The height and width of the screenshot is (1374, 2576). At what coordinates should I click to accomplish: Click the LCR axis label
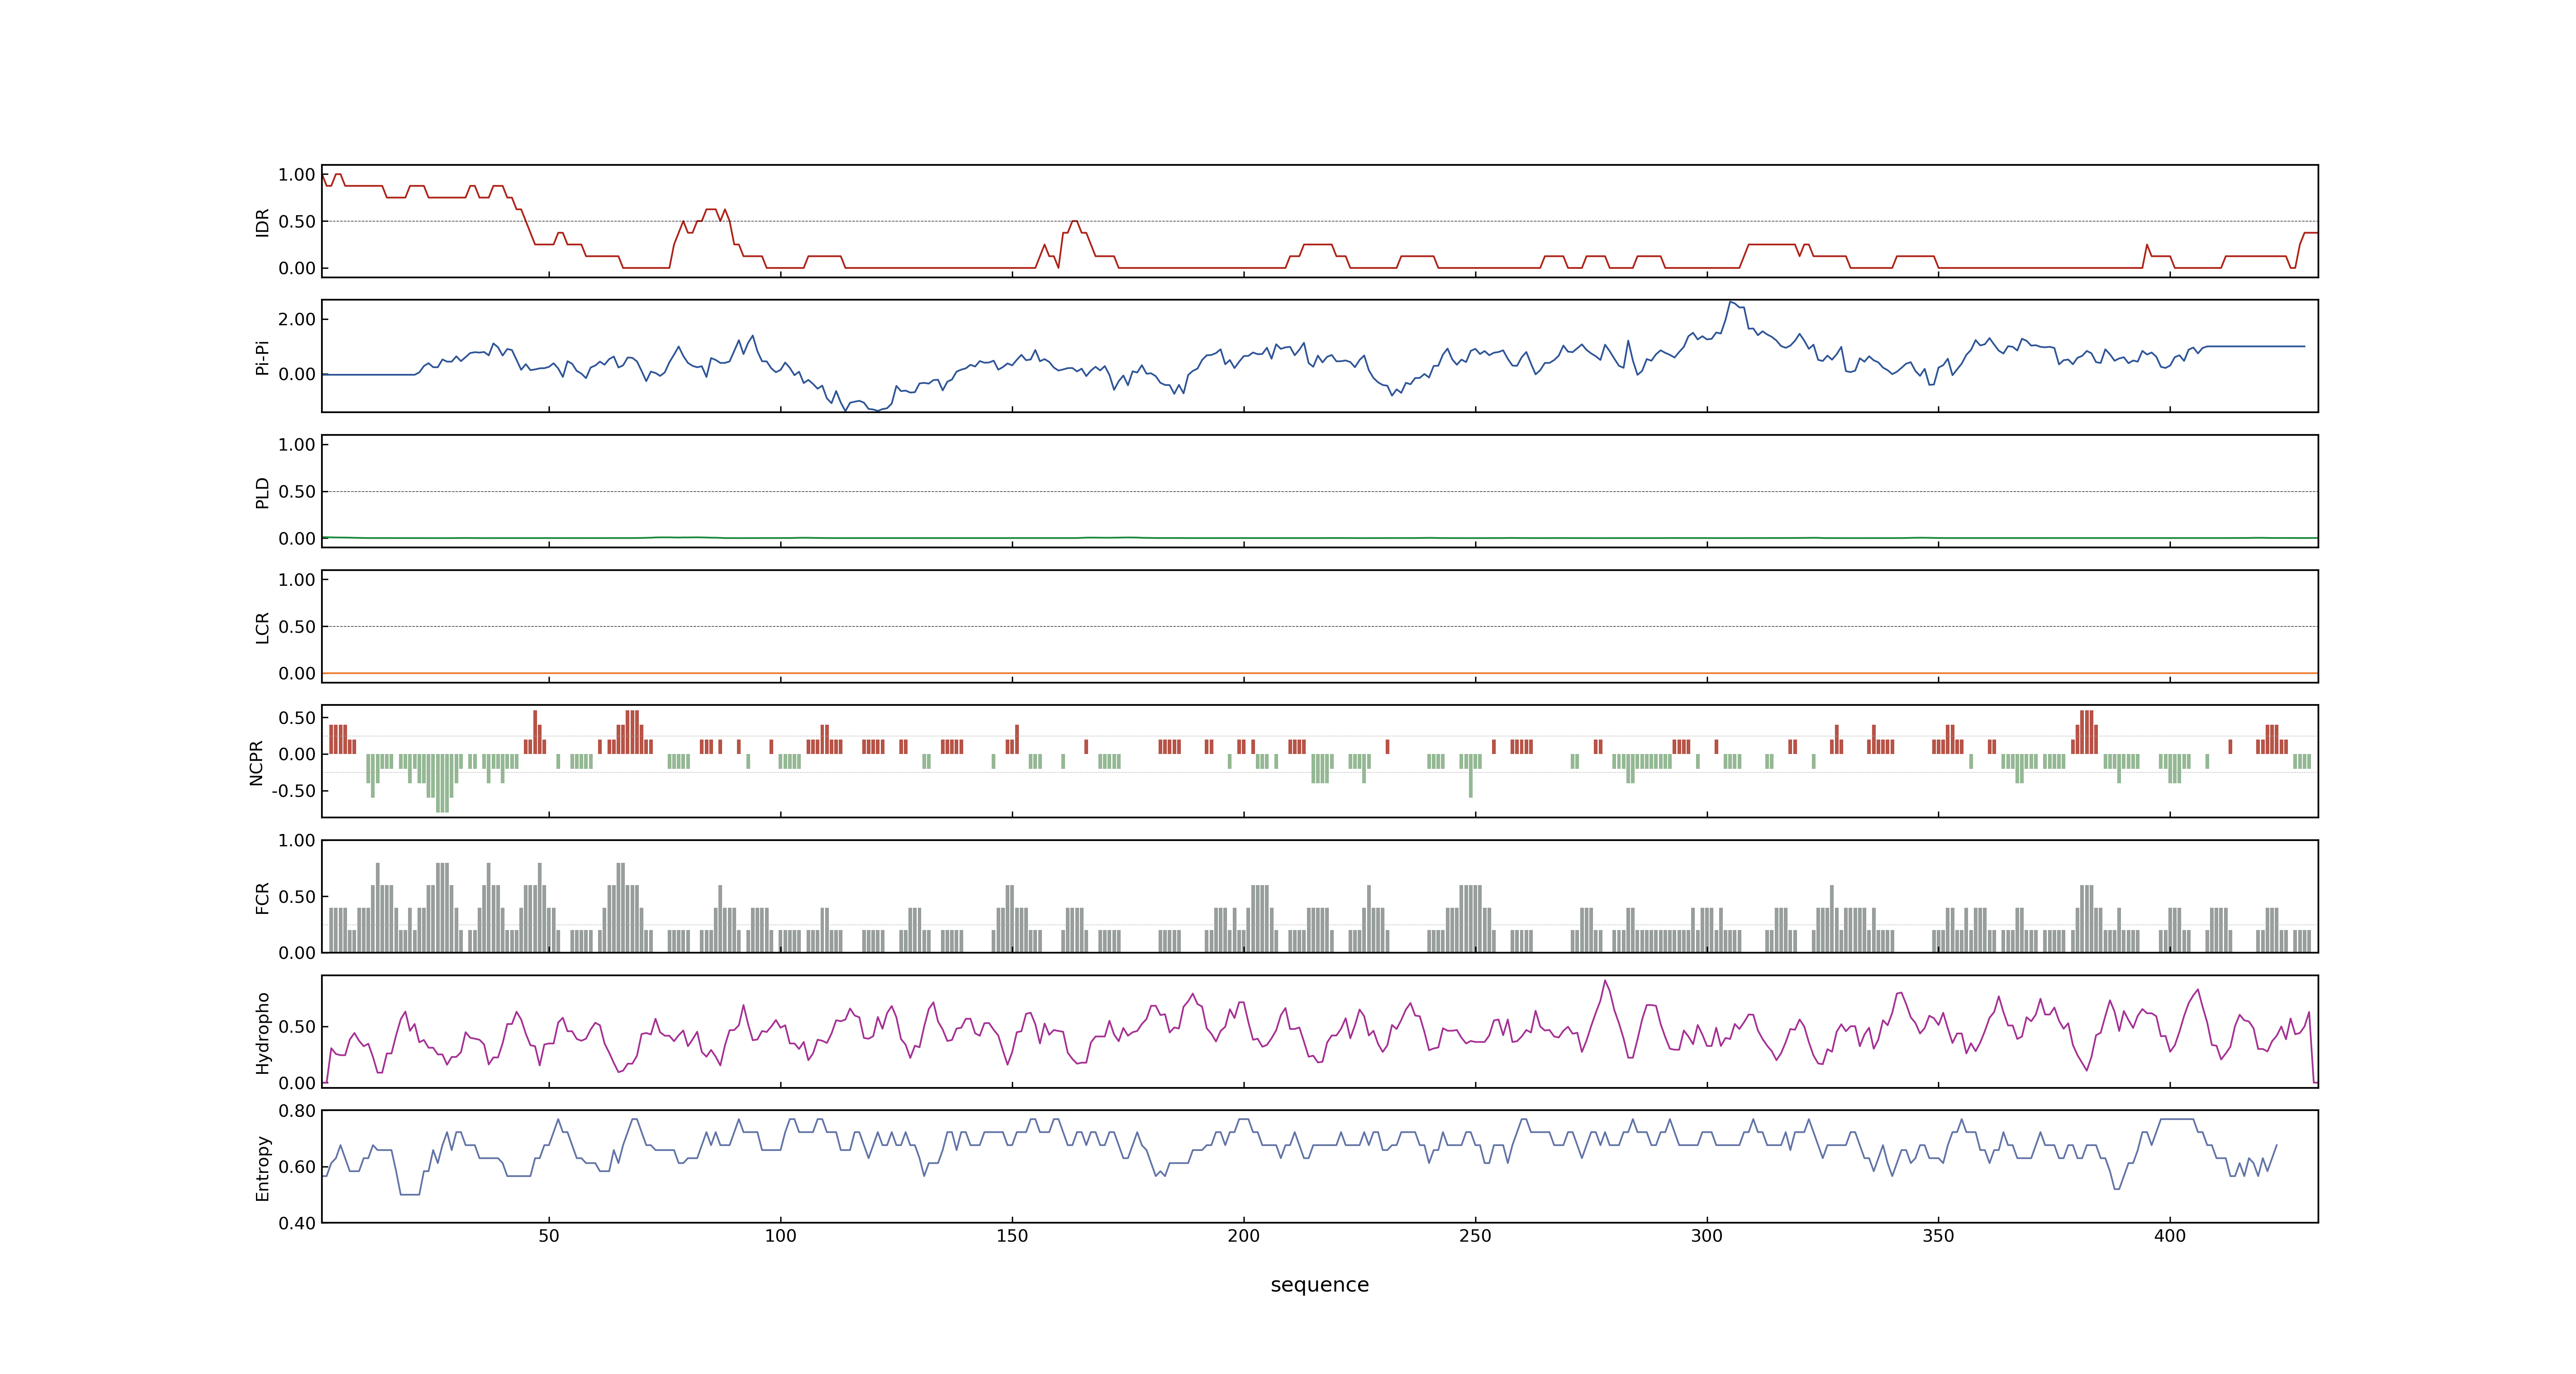tap(262, 627)
